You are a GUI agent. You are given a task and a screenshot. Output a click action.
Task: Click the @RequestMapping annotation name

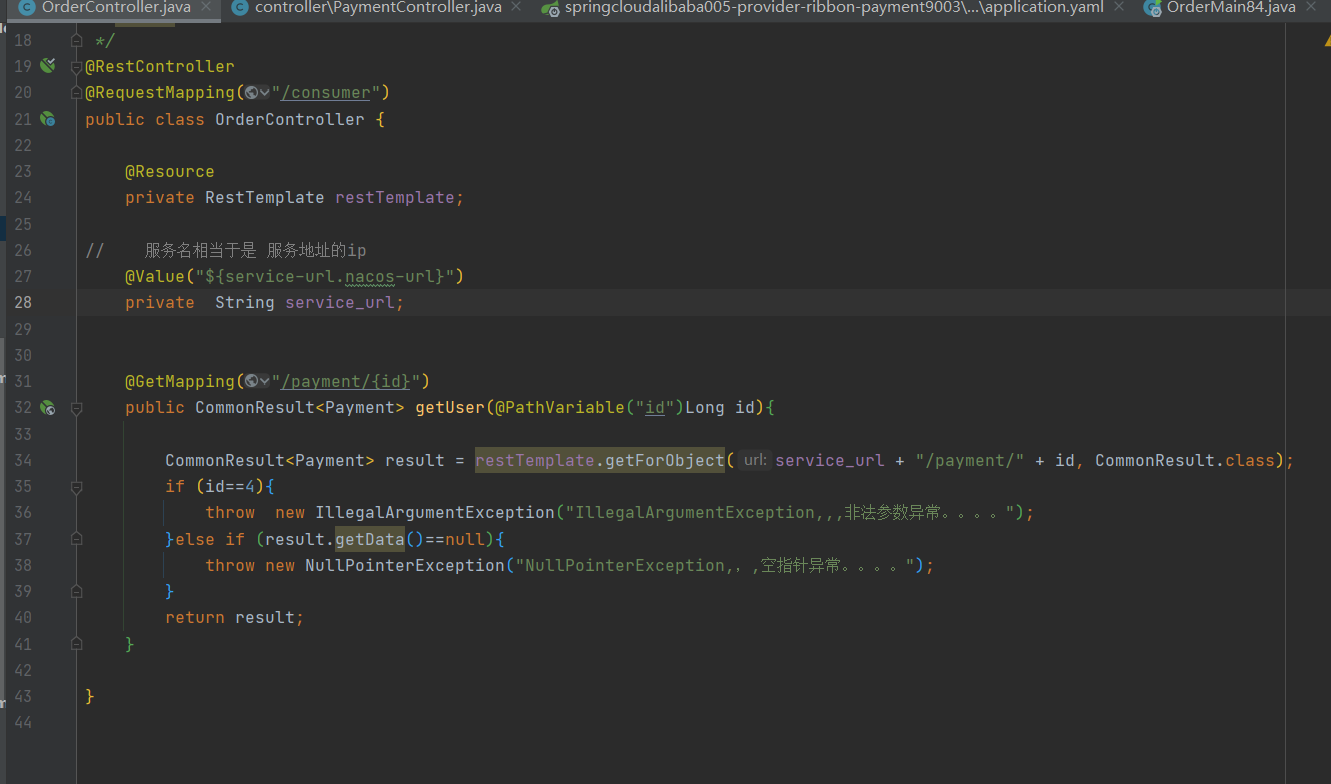[x=160, y=93]
